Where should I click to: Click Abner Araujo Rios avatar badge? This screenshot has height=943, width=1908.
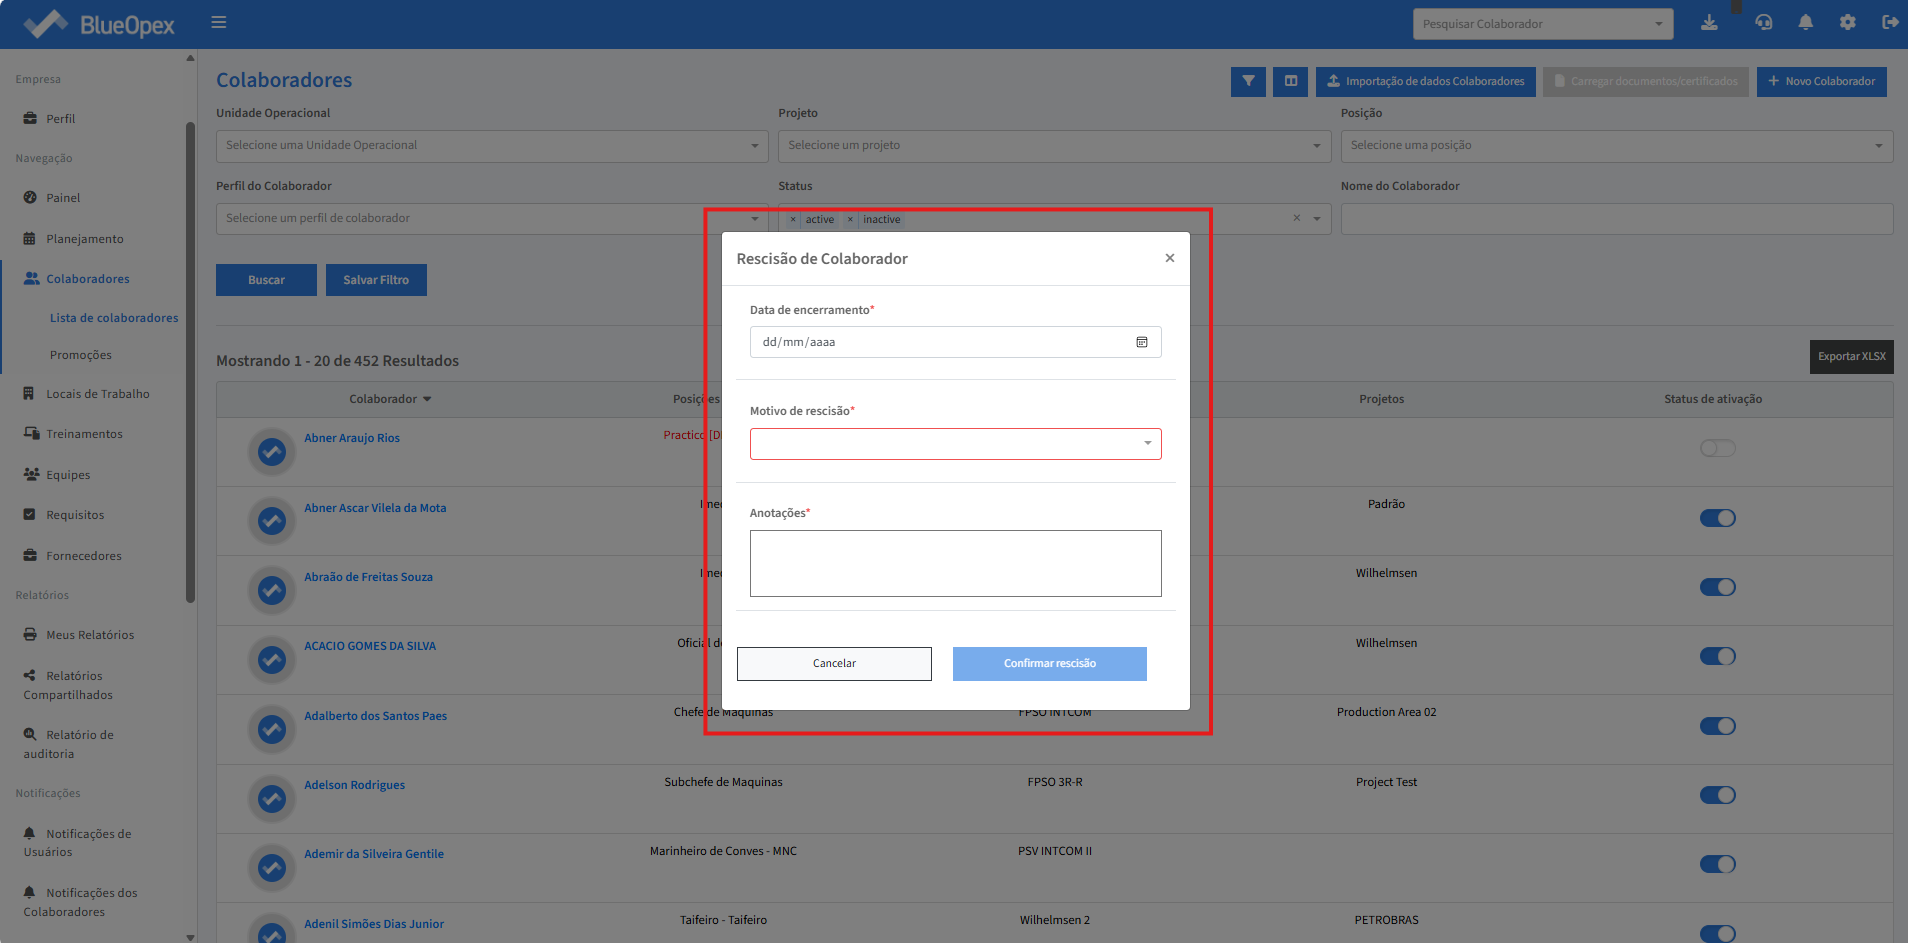pyautogui.click(x=272, y=452)
